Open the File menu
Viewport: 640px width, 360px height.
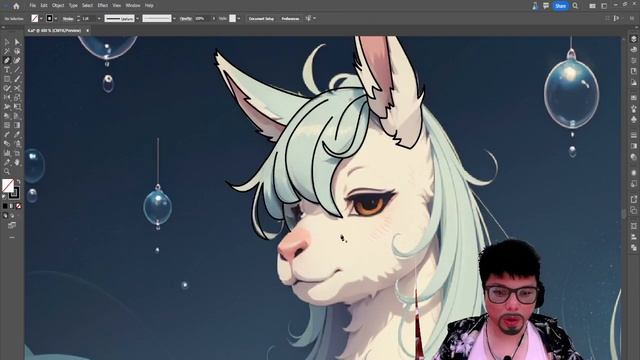point(32,6)
